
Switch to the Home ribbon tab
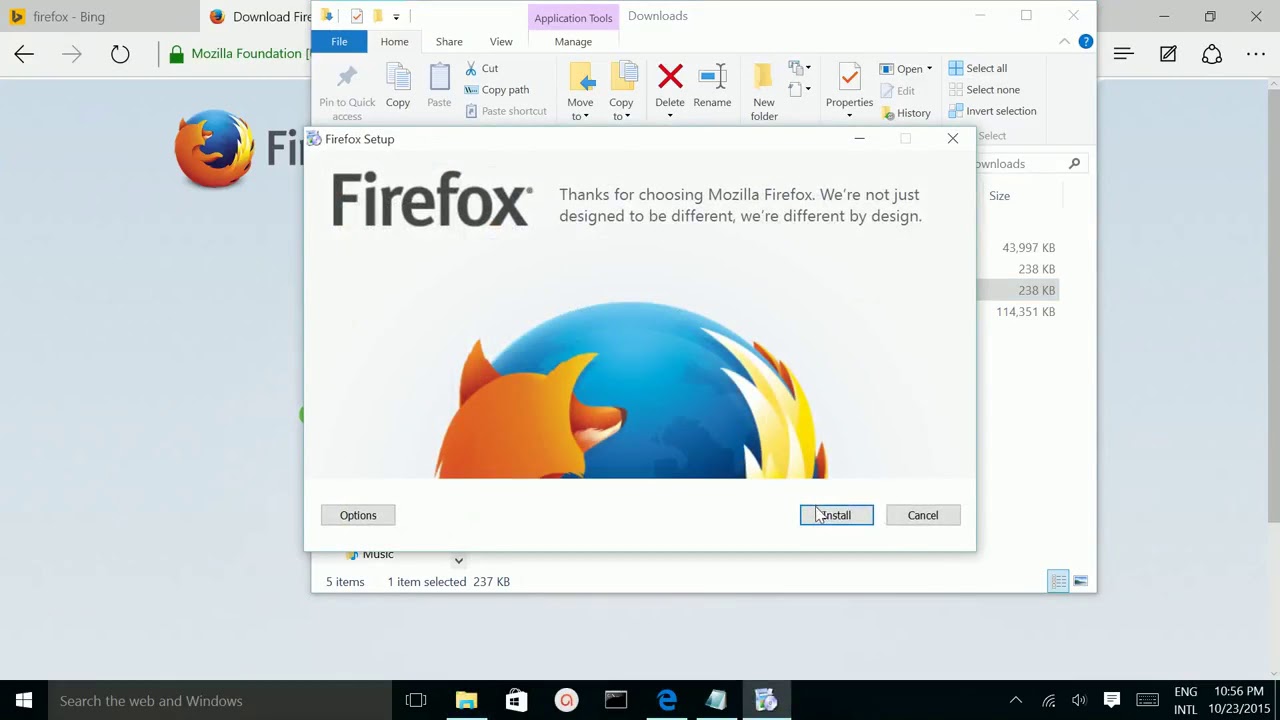[x=394, y=41]
